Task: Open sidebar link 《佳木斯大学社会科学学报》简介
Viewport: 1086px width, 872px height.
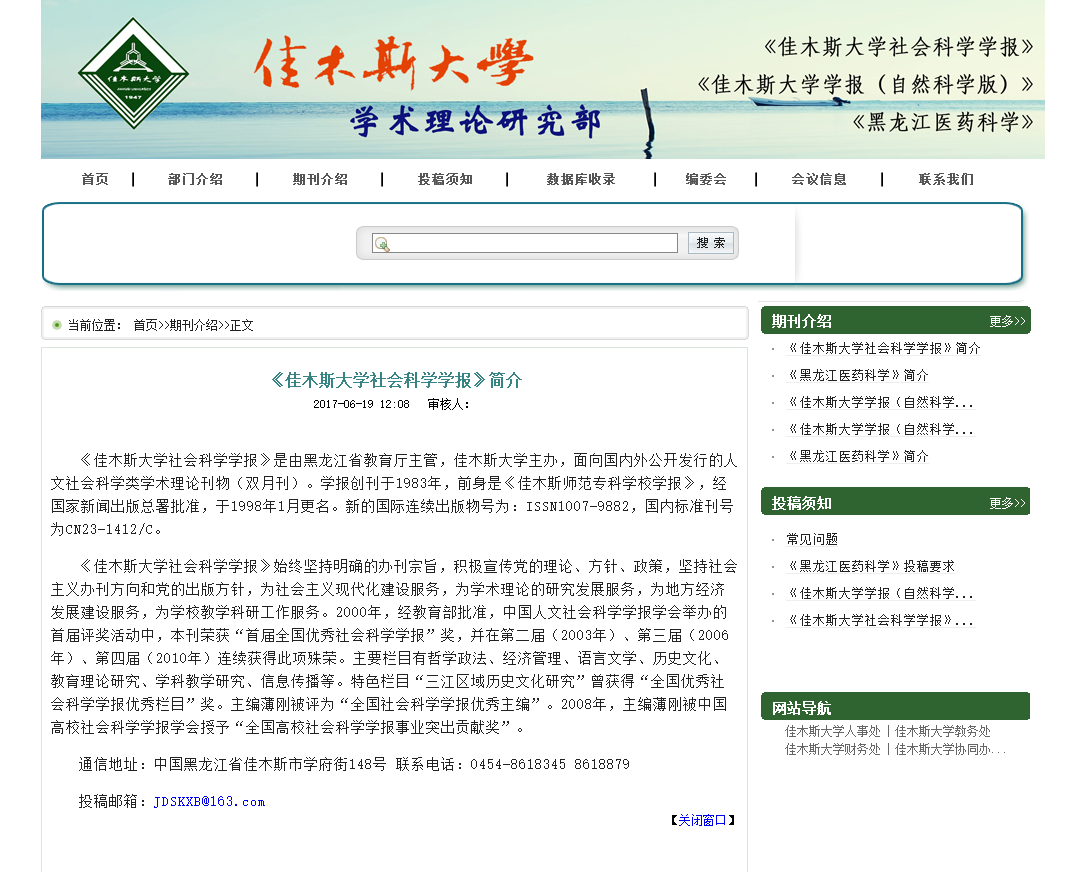Action: [884, 348]
